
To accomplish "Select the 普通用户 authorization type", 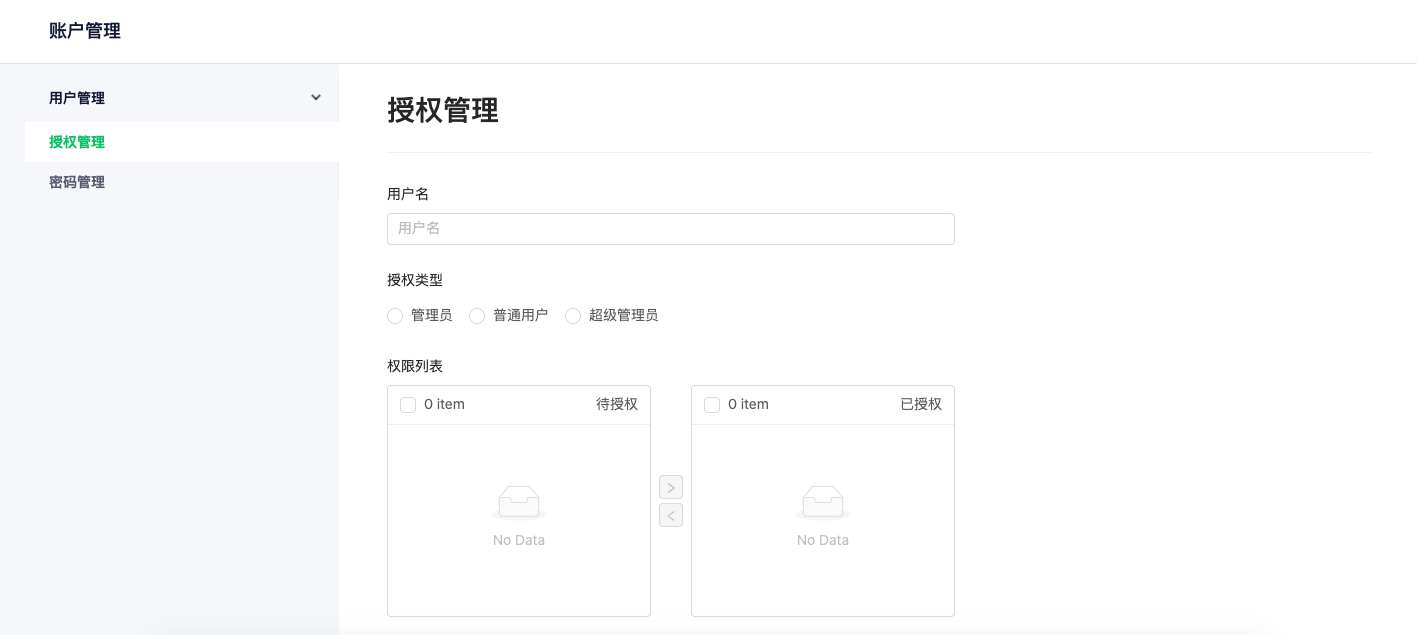I will (x=477, y=315).
